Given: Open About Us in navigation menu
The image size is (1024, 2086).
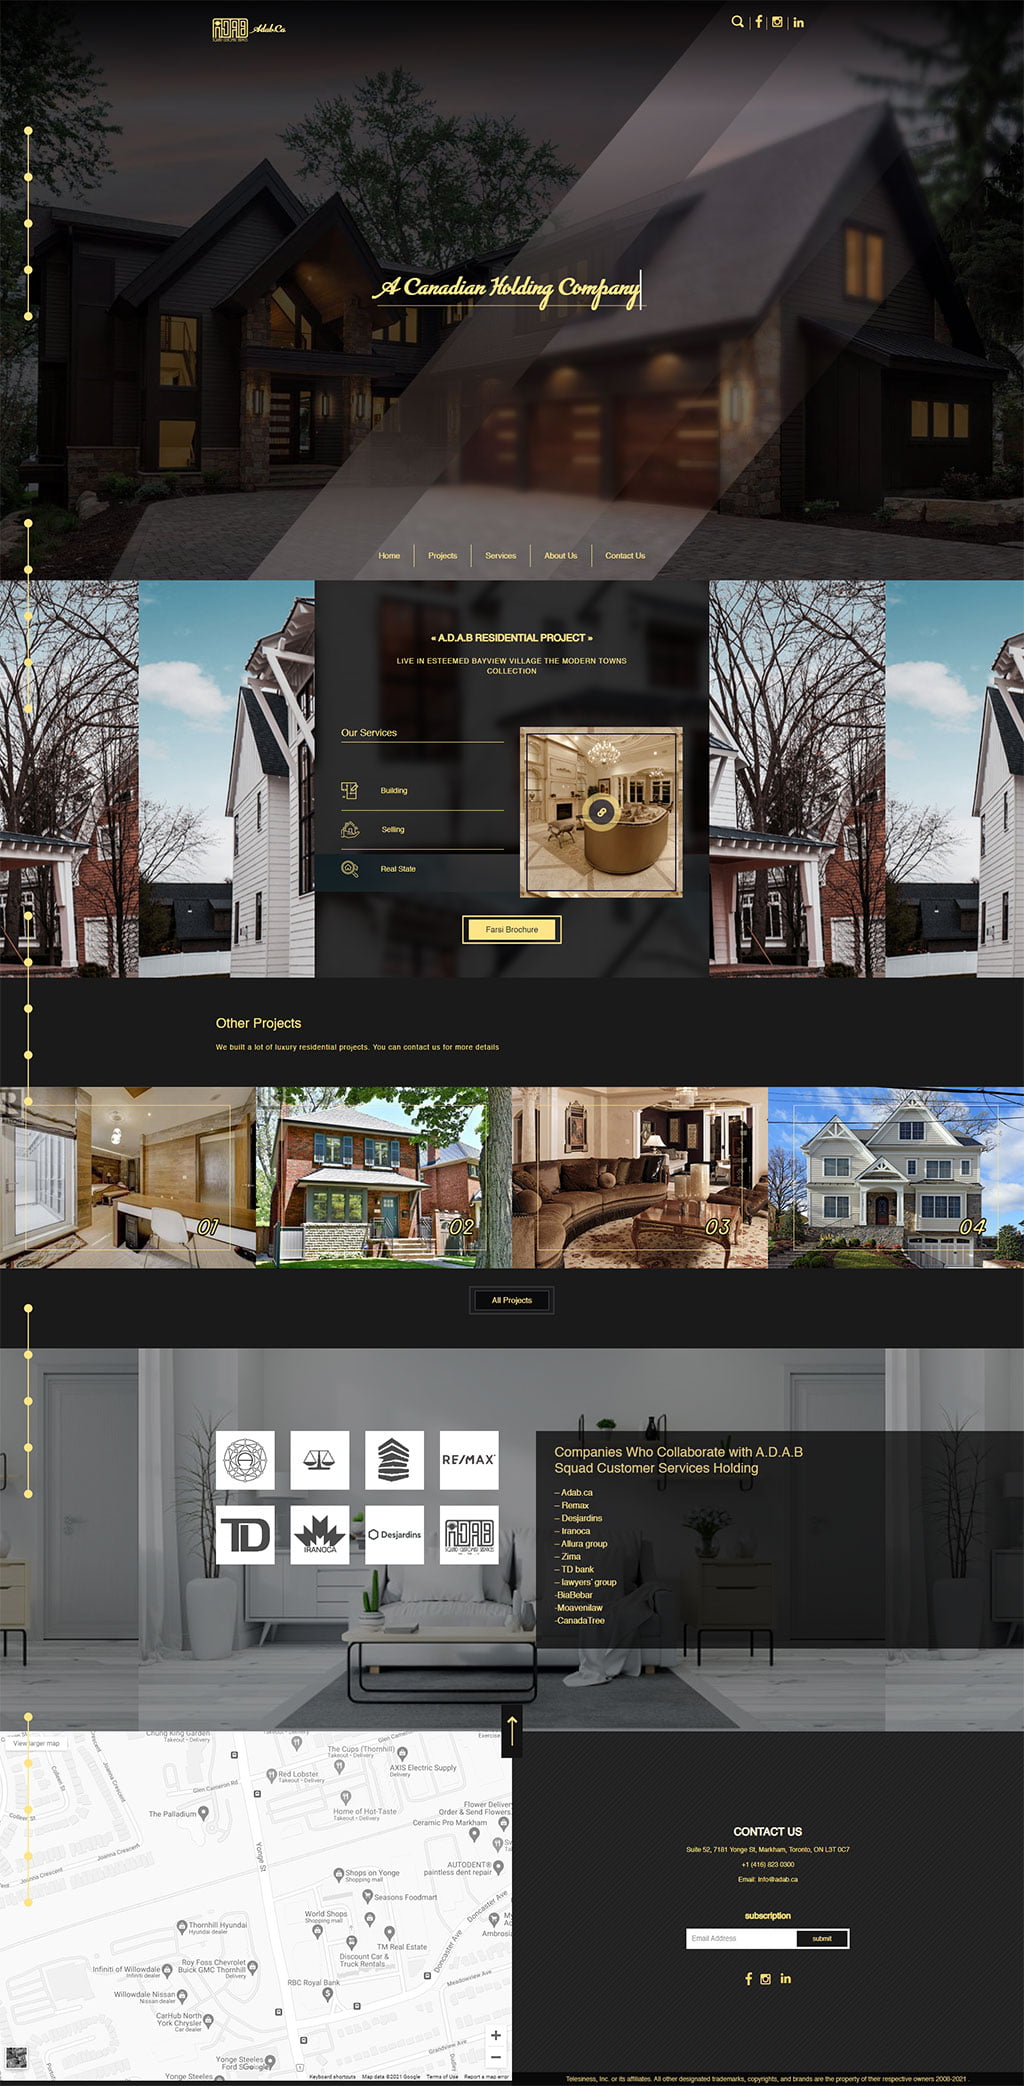Looking at the screenshot, I should pos(560,556).
